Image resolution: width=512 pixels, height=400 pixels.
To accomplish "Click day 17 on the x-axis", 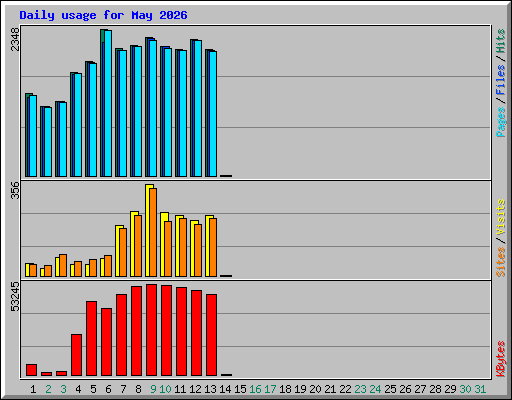I will click(270, 389).
